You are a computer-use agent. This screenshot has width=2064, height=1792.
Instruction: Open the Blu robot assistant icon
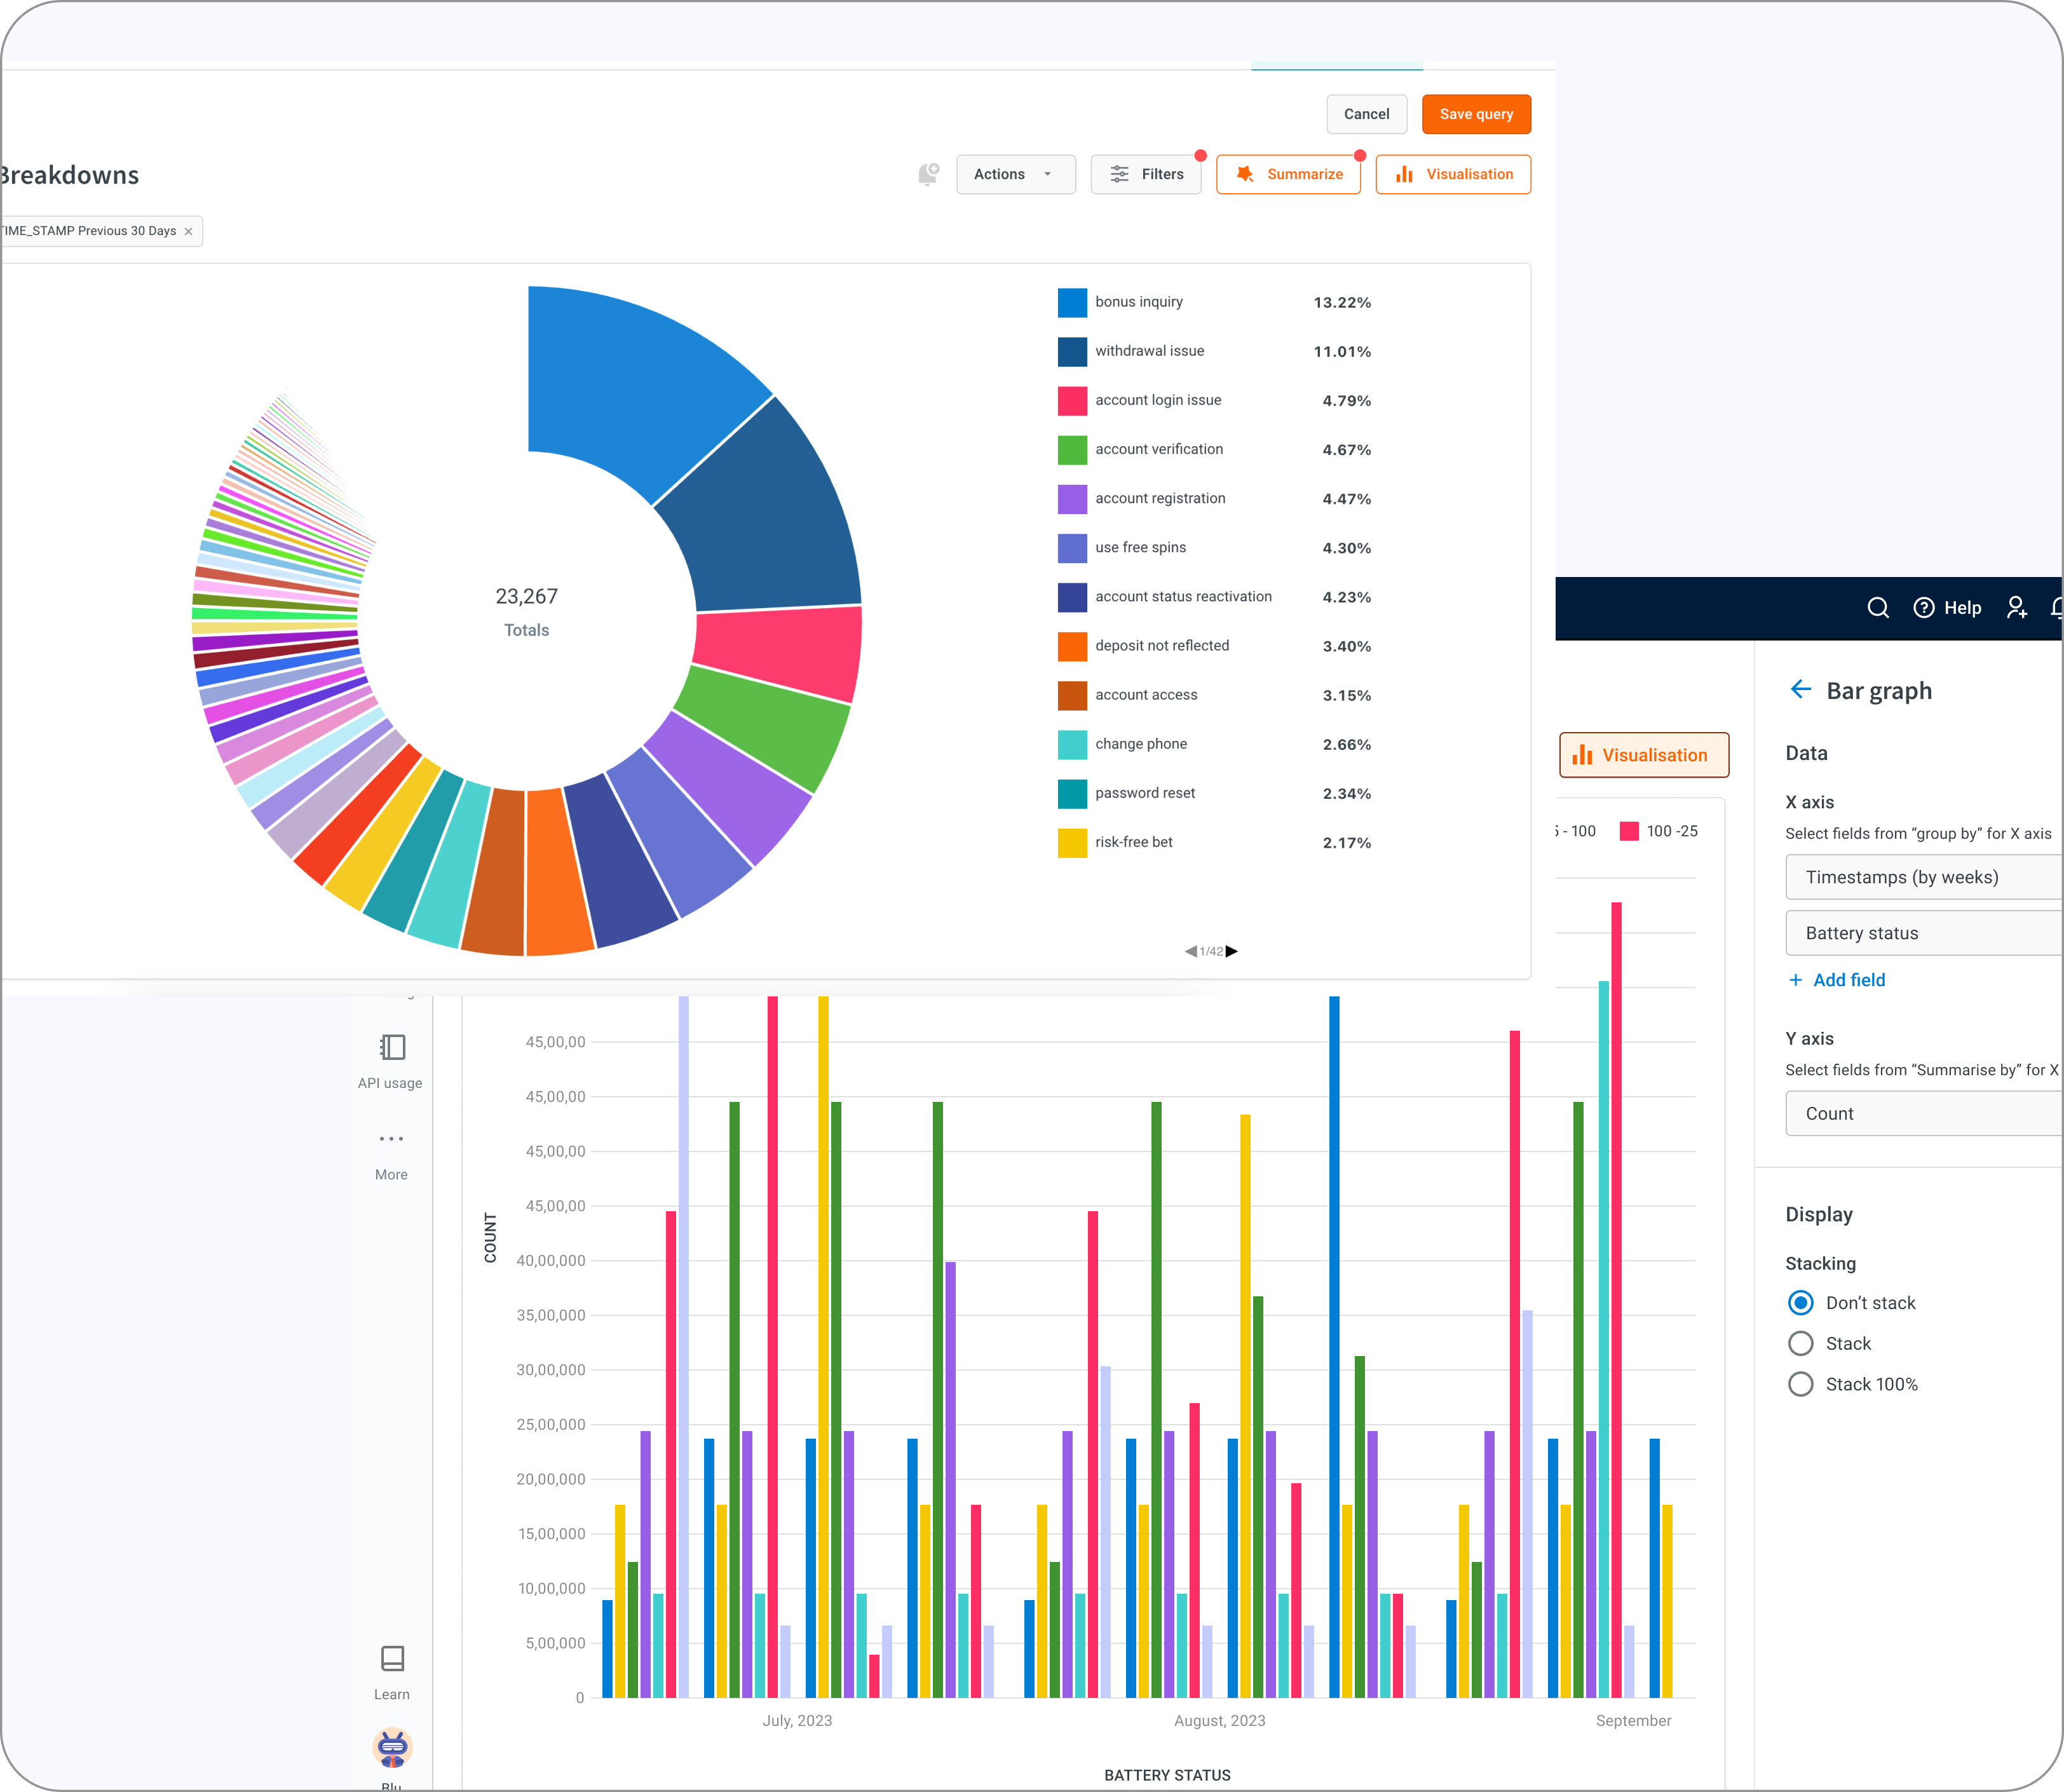[x=392, y=1747]
